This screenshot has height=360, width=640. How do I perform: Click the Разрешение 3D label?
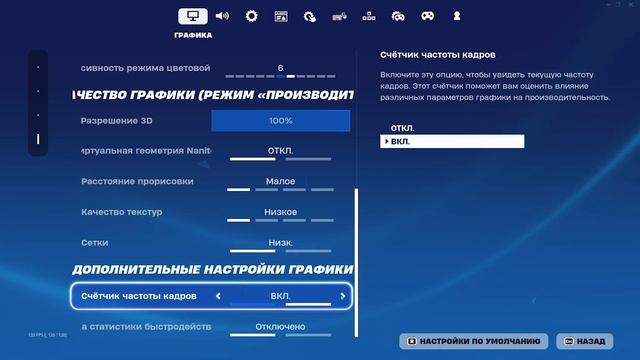tap(116, 121)
